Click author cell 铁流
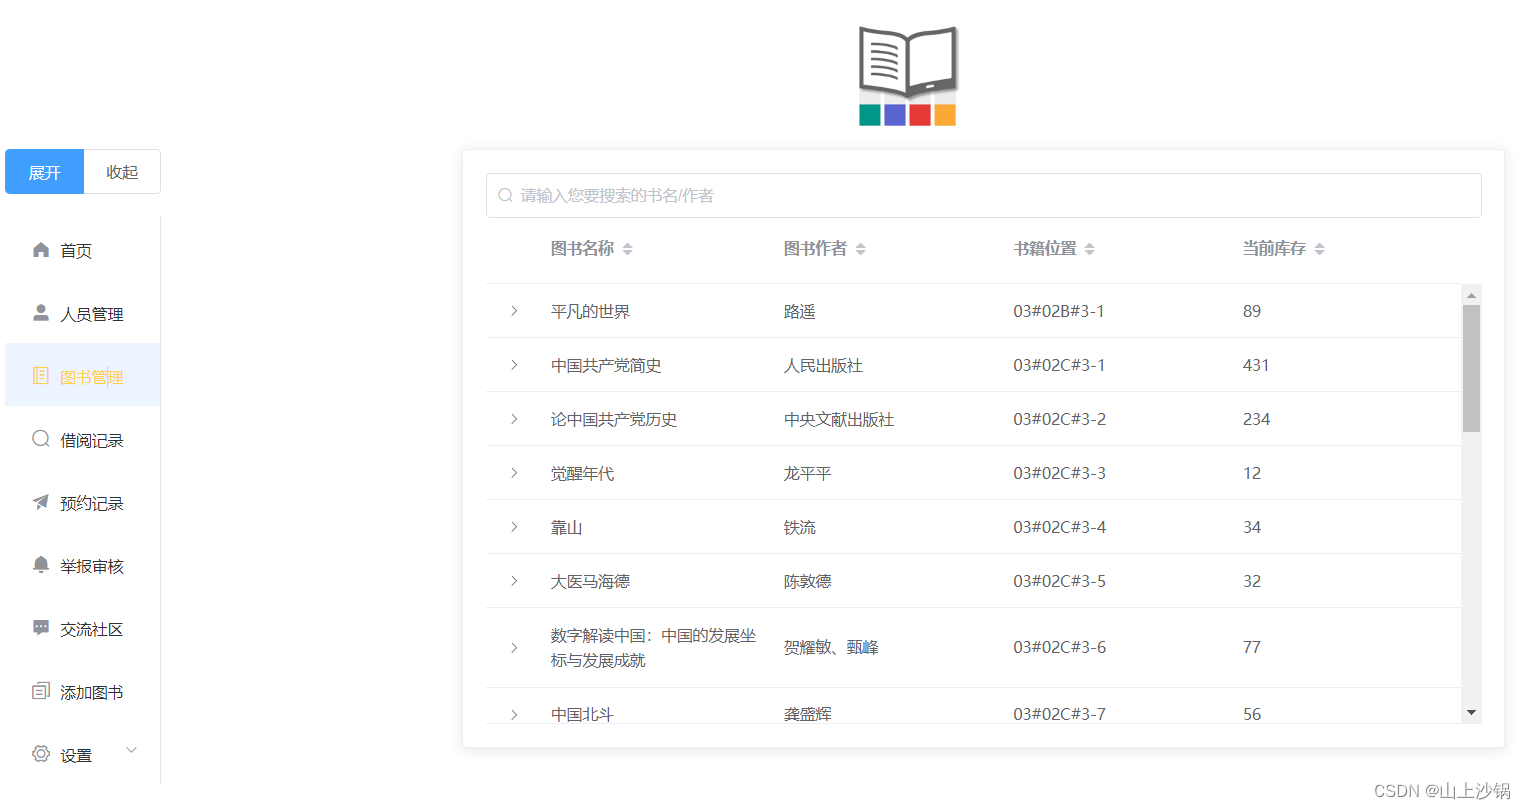The width and height of the screenshot is (1525, 809). [x=799, y=527]
